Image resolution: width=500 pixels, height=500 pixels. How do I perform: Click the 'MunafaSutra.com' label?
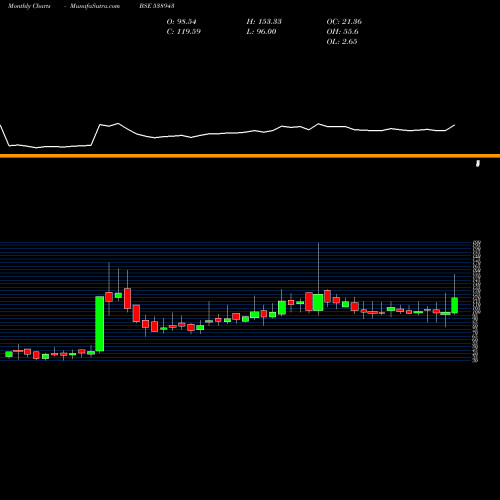95,6
